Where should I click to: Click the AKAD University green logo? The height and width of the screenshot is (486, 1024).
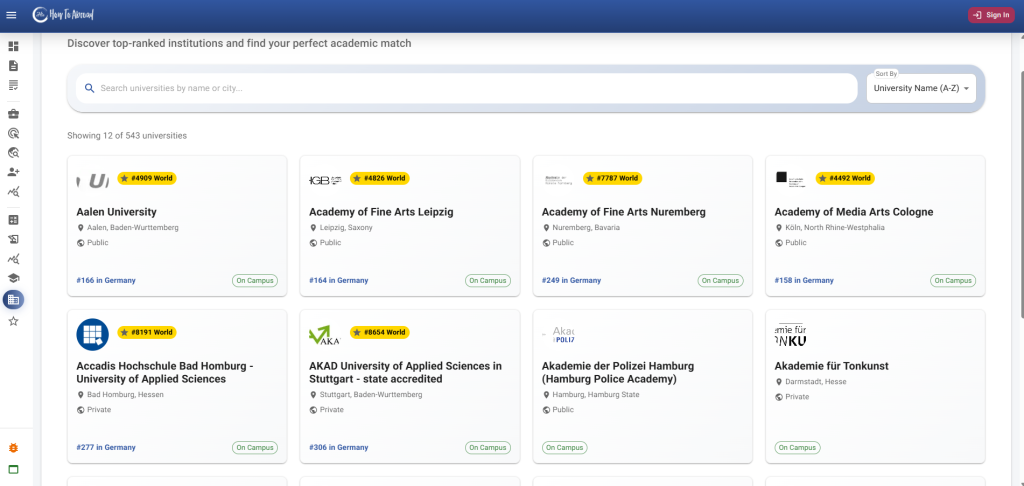pos(325,334)
